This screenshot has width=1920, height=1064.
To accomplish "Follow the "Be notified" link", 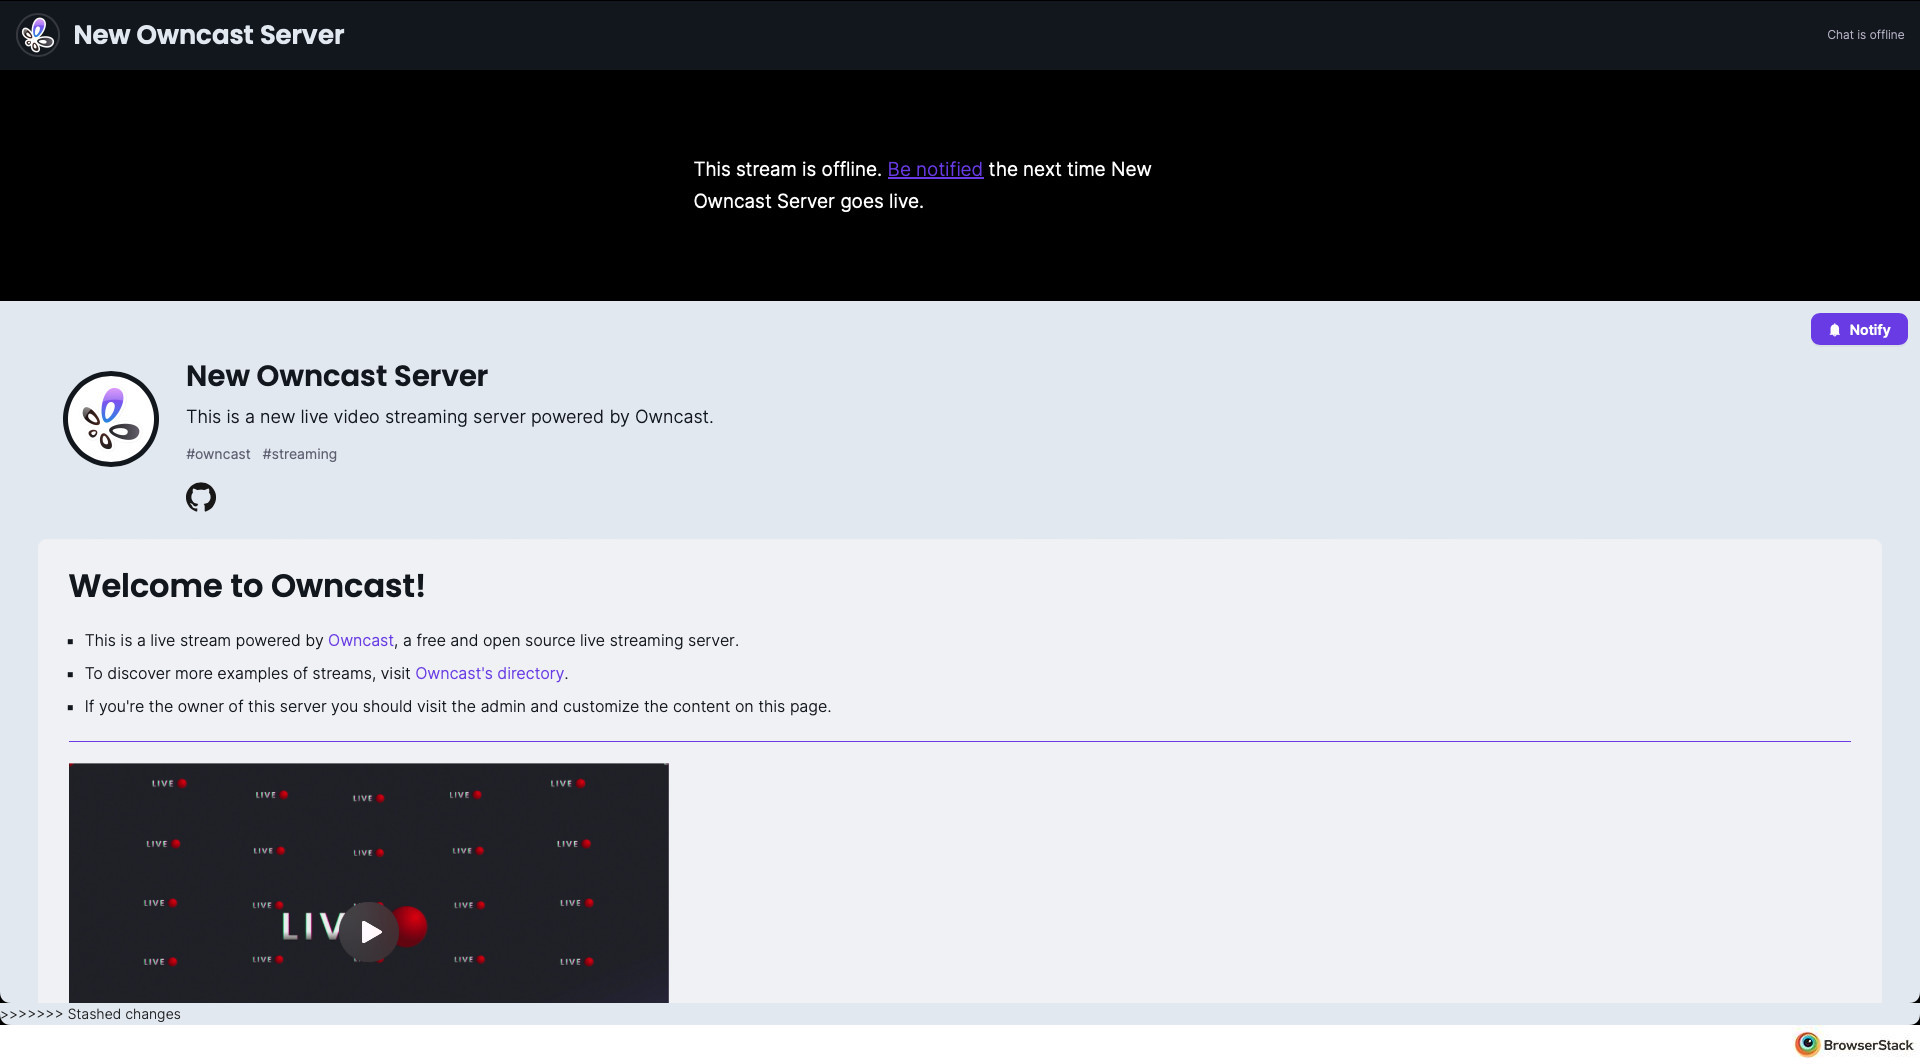I will click(935, 169).
